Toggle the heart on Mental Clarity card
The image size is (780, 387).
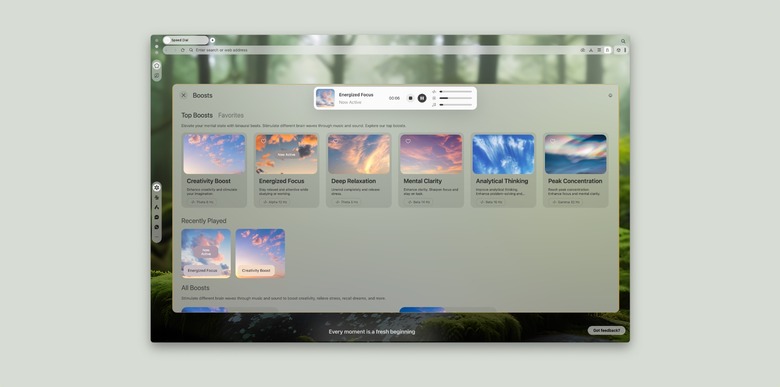[408, 141]
